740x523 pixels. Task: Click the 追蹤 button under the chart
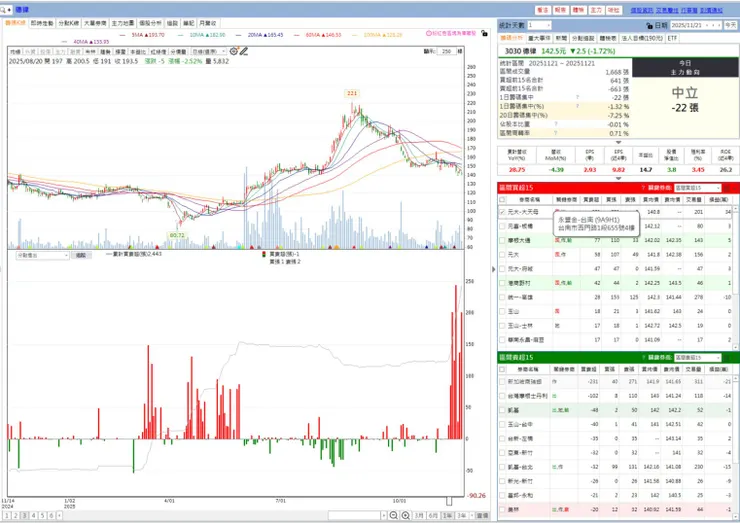pyautogui.click(x=81, y=255)
